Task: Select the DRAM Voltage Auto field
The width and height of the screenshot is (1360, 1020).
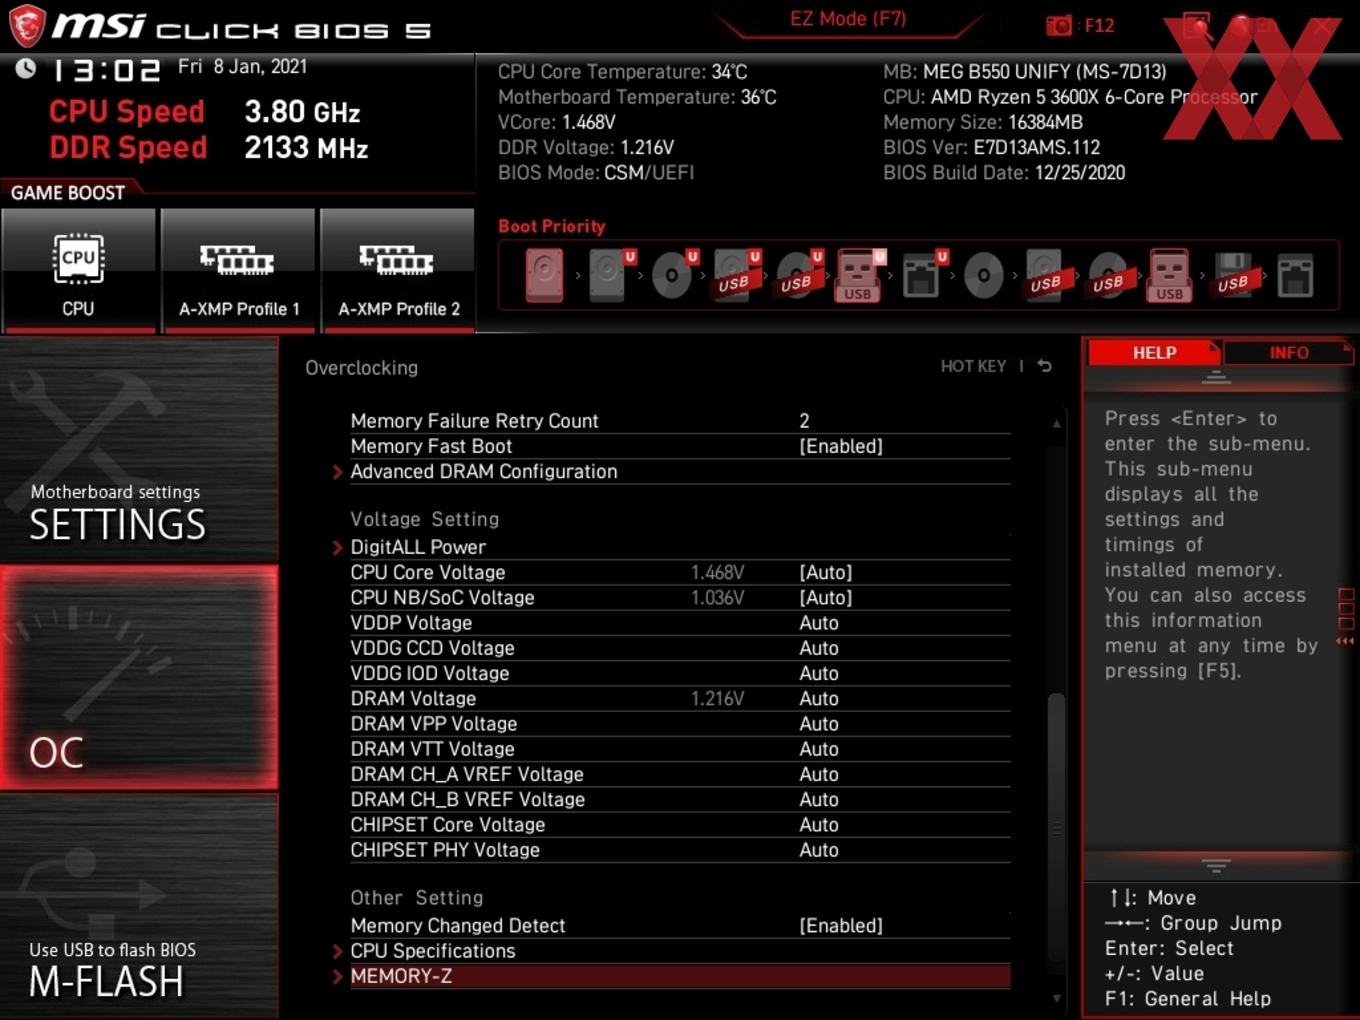Action: point(818,698)
